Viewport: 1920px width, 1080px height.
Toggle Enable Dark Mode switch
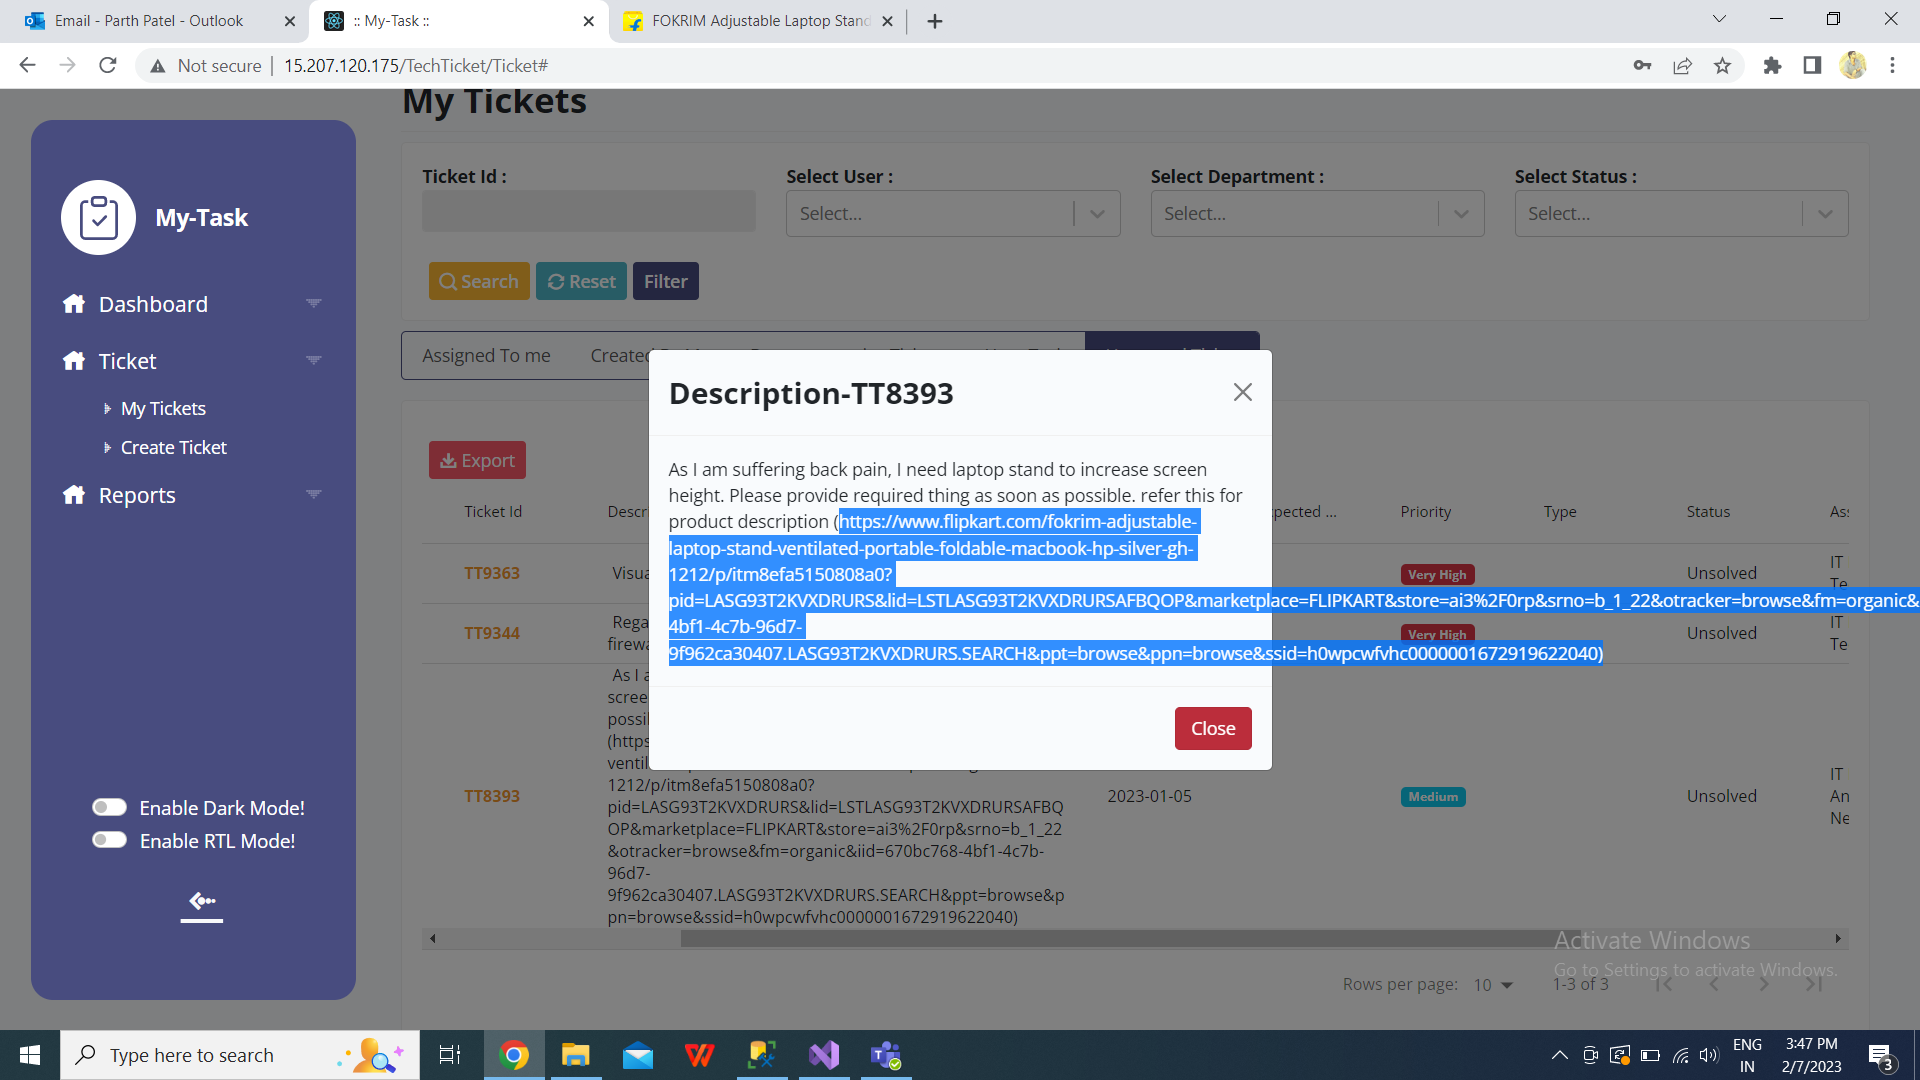[x=109, y=807]
